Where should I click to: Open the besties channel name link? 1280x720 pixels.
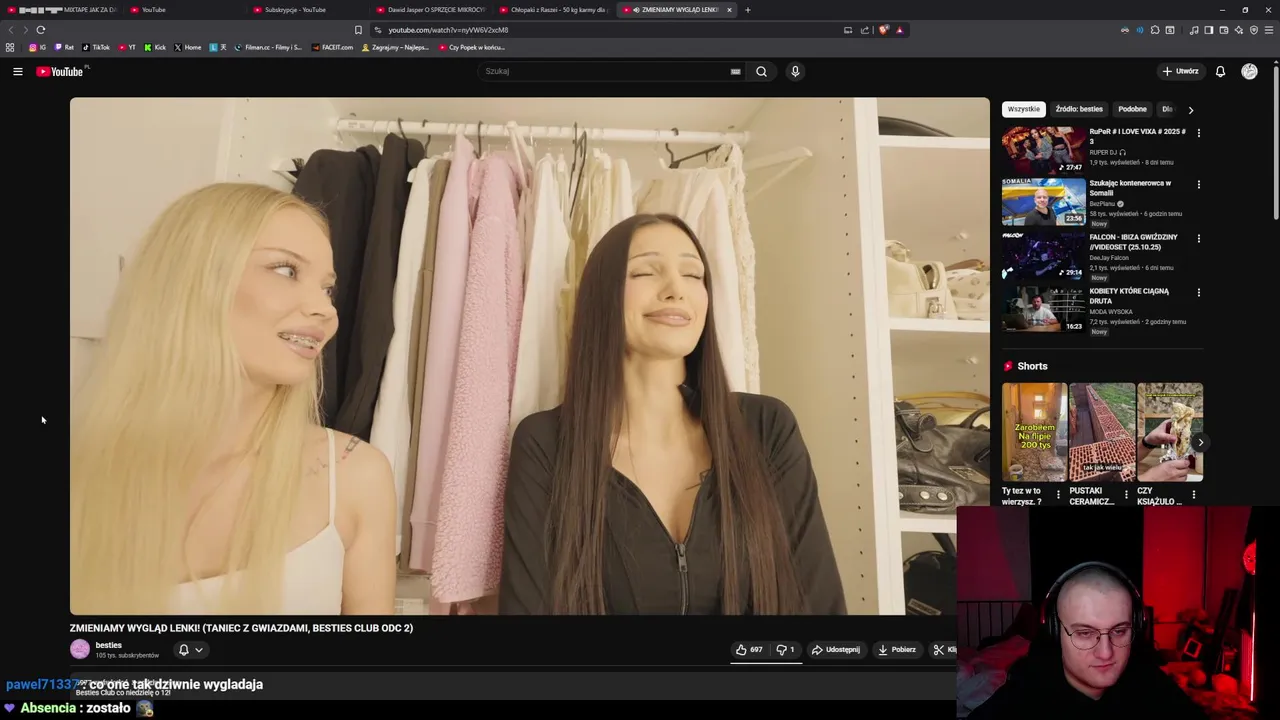click(x=108, y=645)
